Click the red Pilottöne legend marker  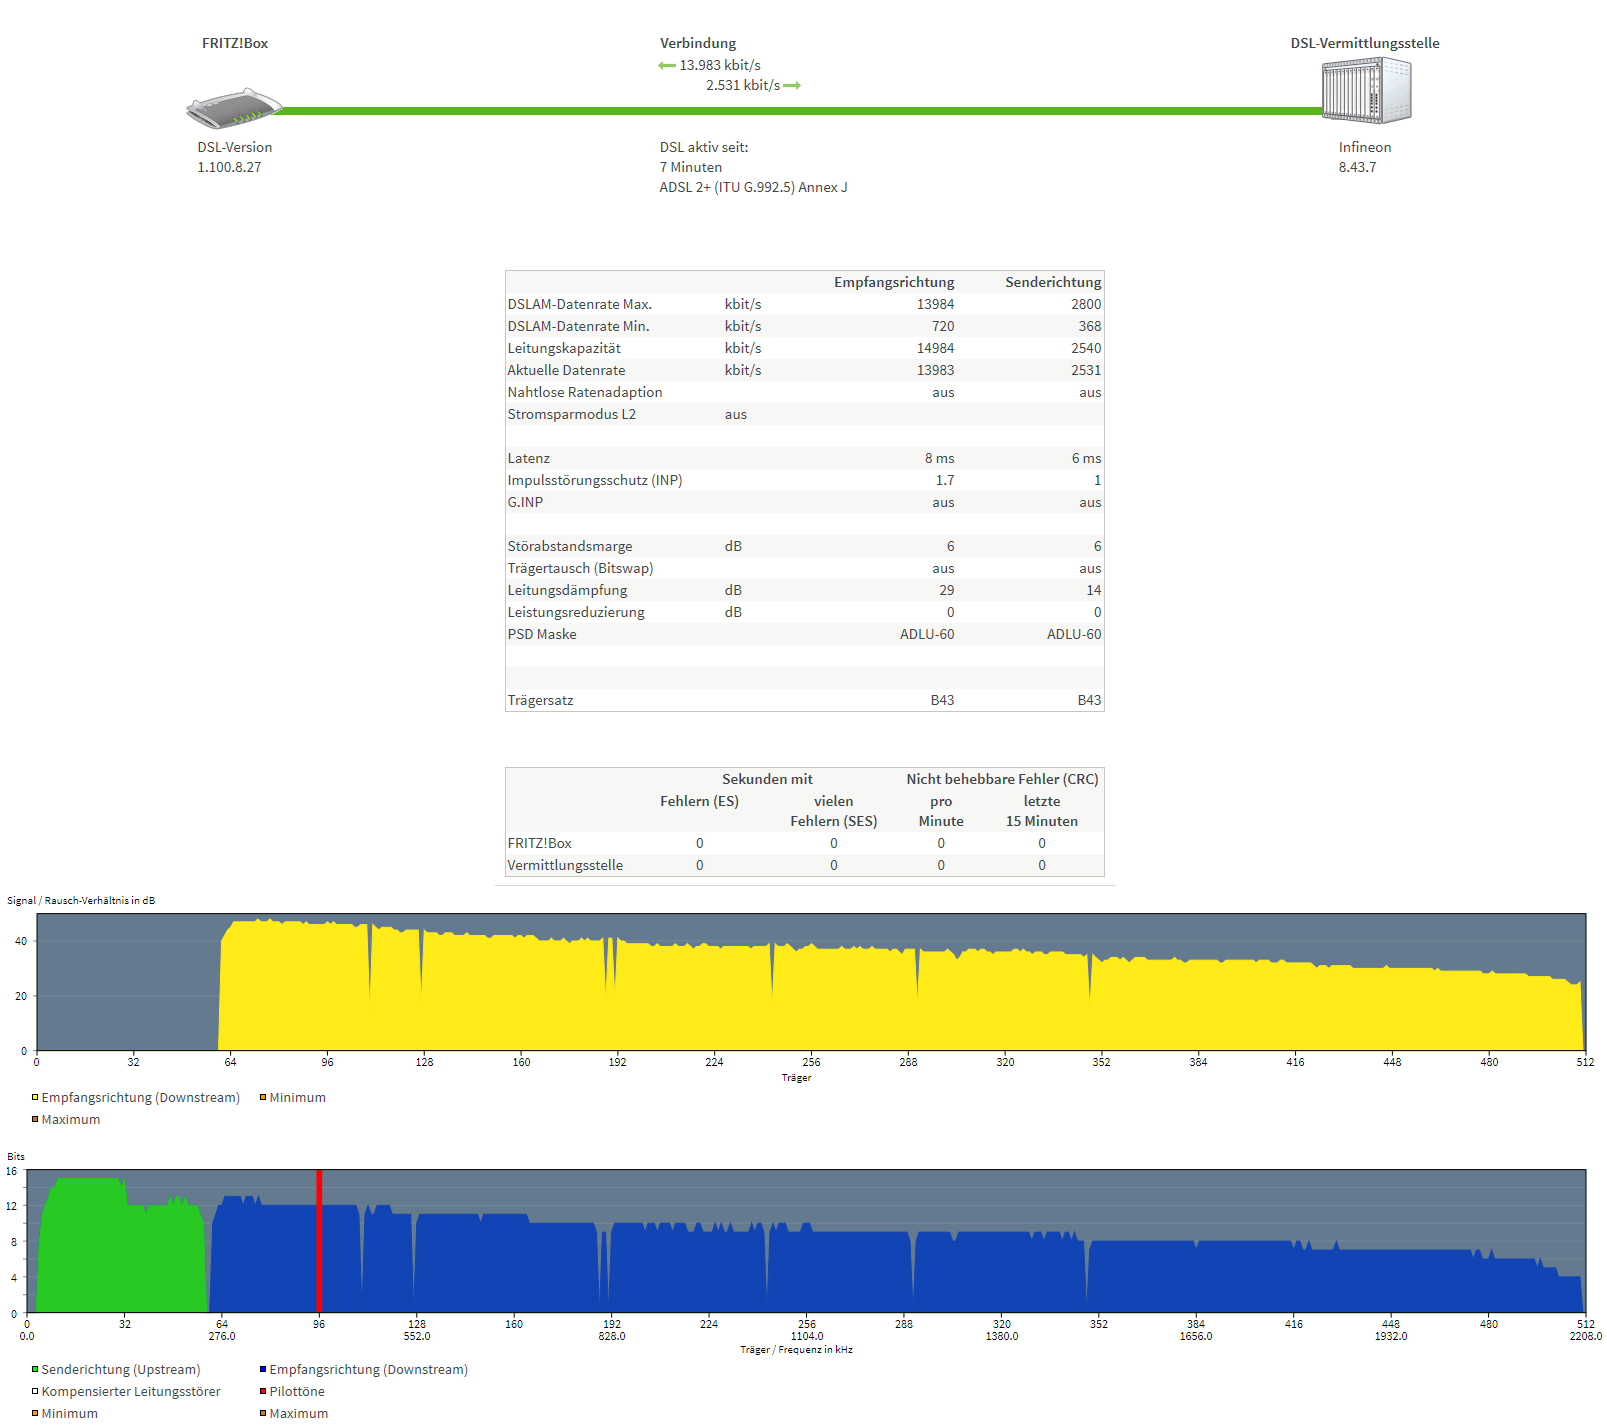point(263,1392)
